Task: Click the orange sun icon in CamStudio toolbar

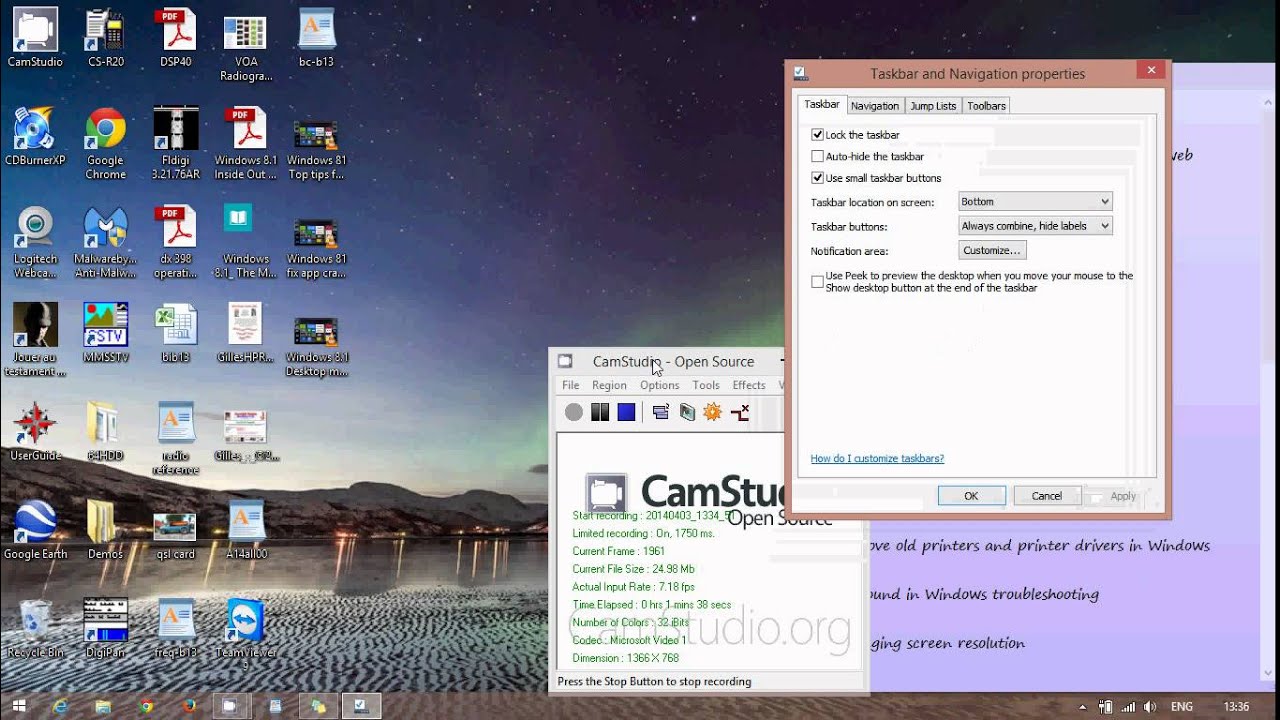Action: click(x=712, y=412)
